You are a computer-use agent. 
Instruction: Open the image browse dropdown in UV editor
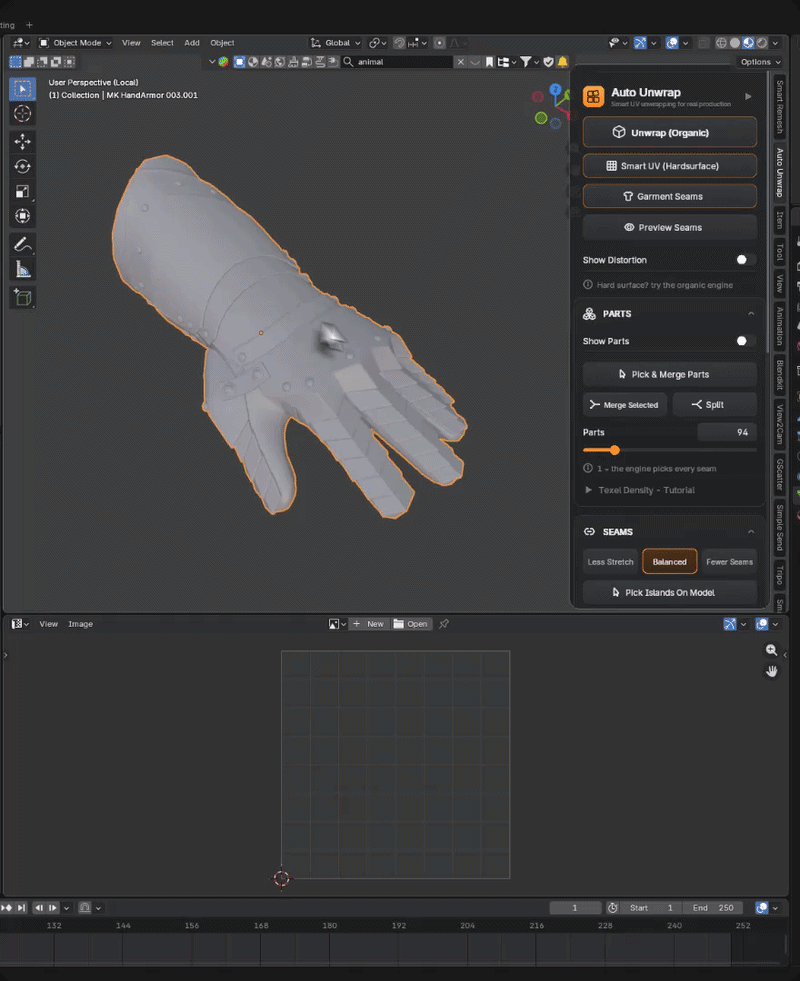(337, 624)
